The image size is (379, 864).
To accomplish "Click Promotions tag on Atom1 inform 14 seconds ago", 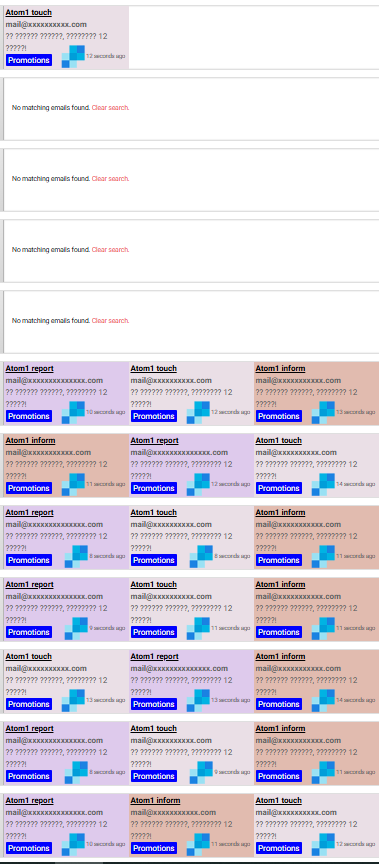I will (x=279, y=704).
